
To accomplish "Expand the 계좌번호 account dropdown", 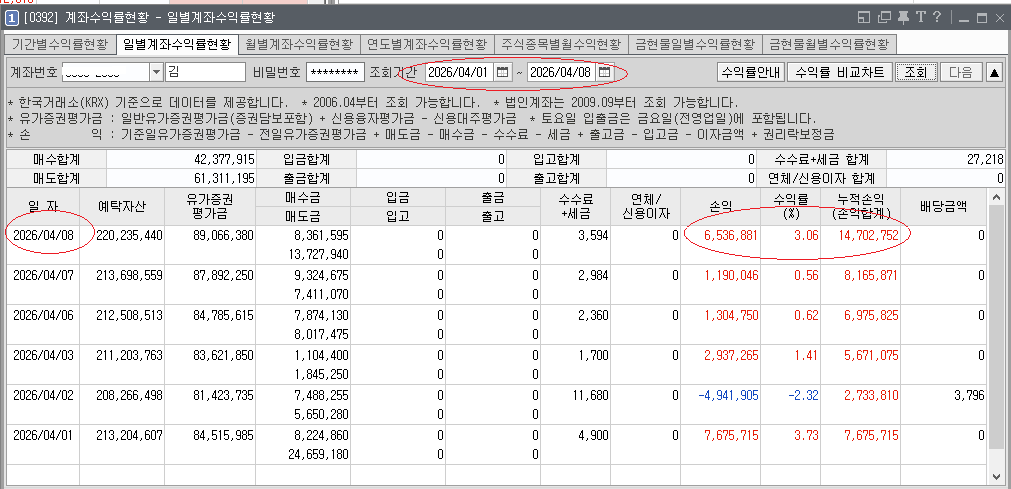I will pos(155,72).
